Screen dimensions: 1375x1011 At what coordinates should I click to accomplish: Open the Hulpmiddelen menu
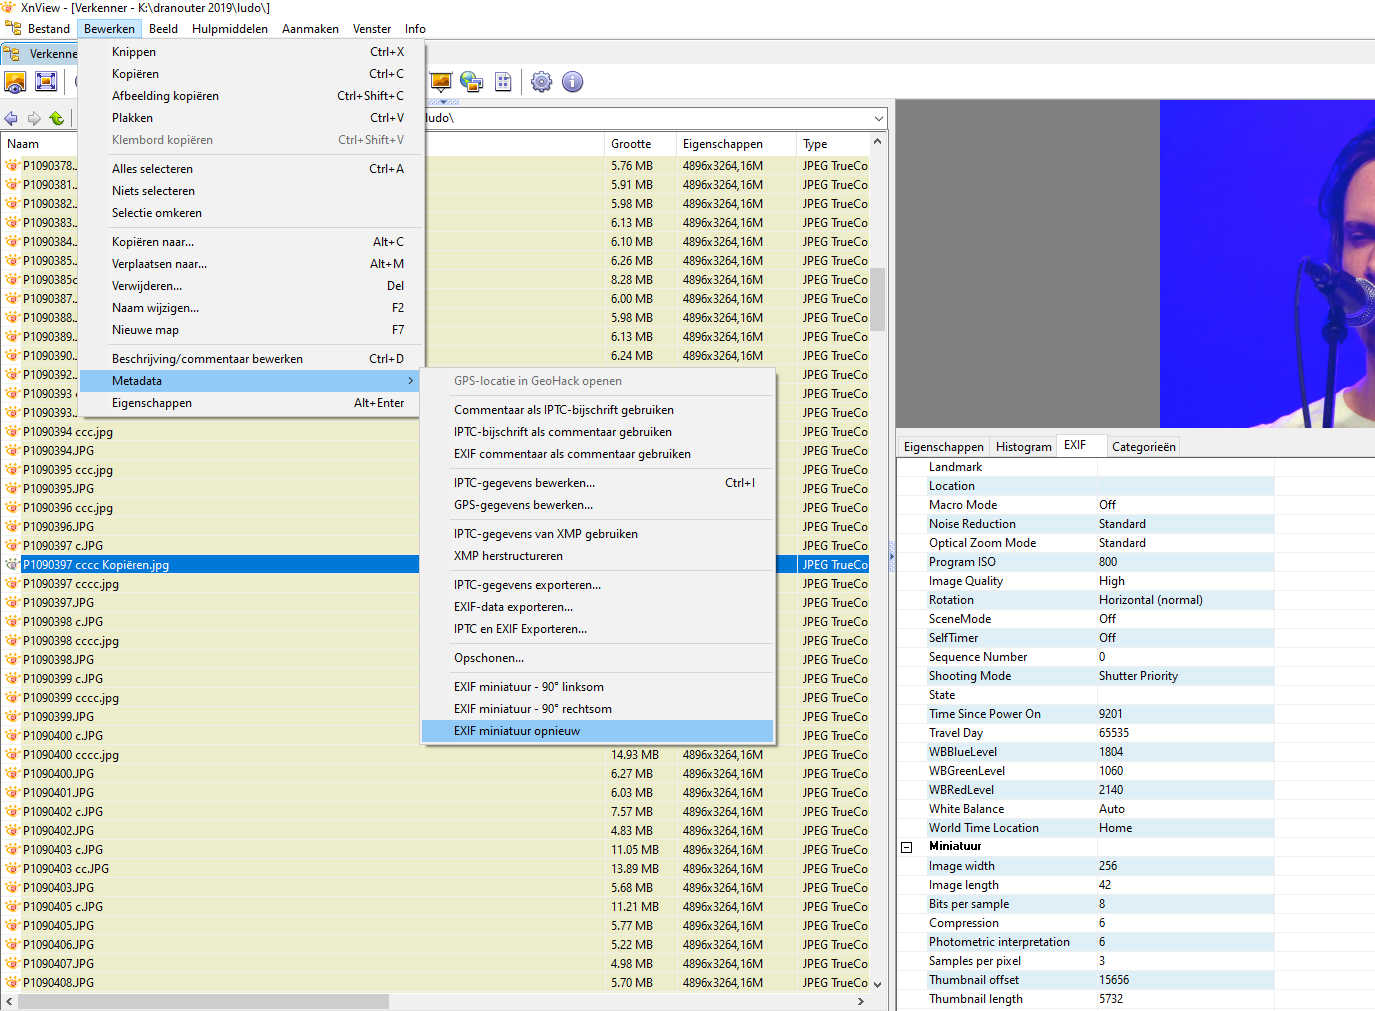[229, 29]
